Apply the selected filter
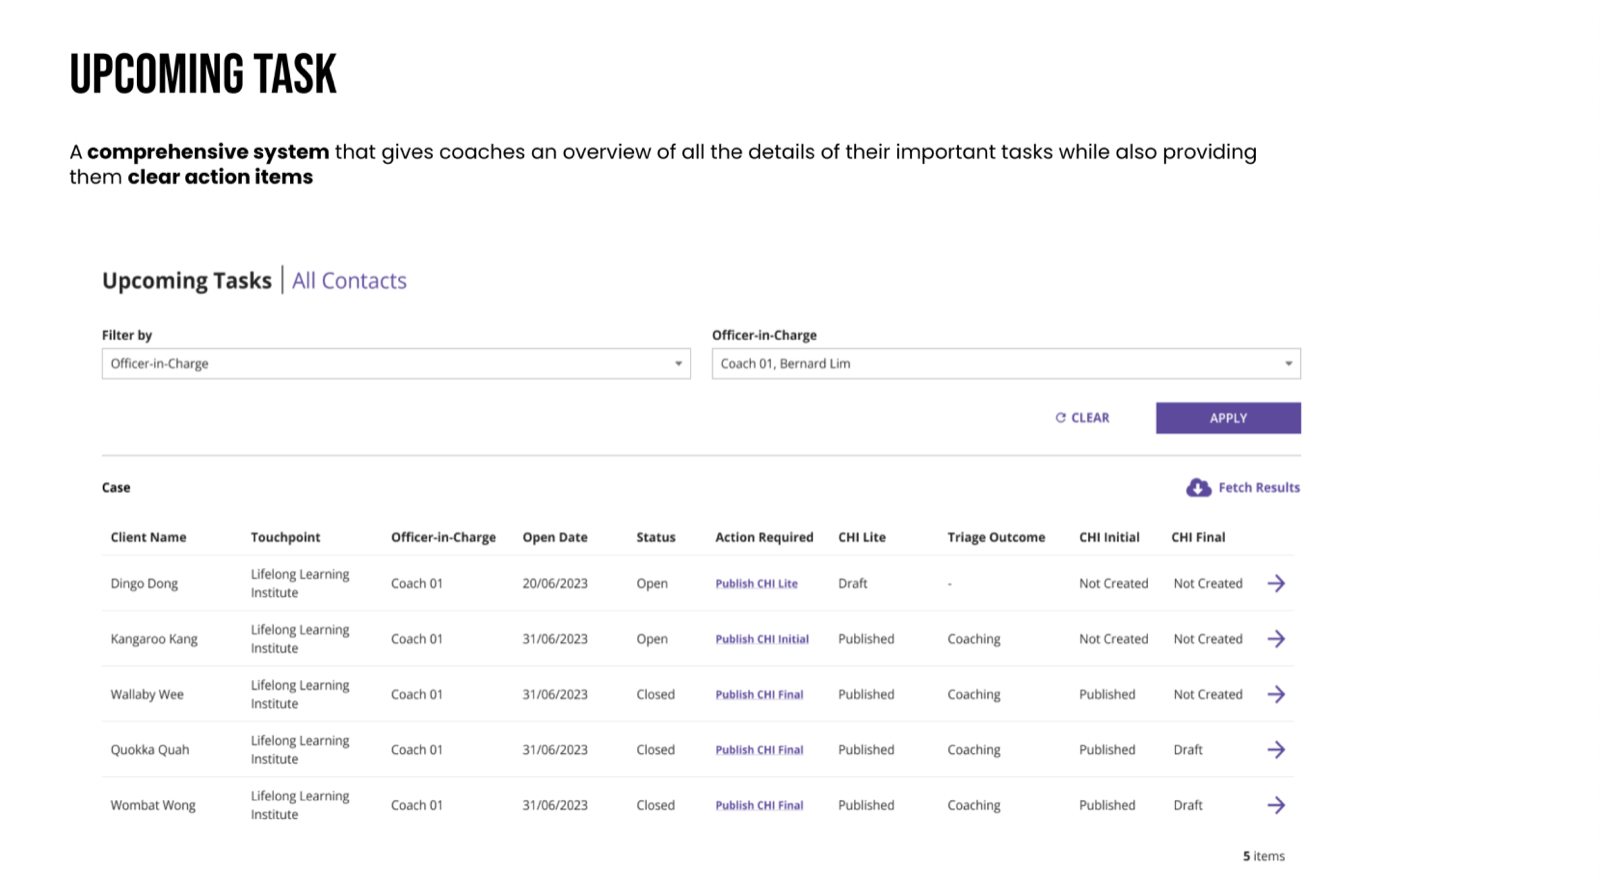1600x896 pixels. point(1228,418)
